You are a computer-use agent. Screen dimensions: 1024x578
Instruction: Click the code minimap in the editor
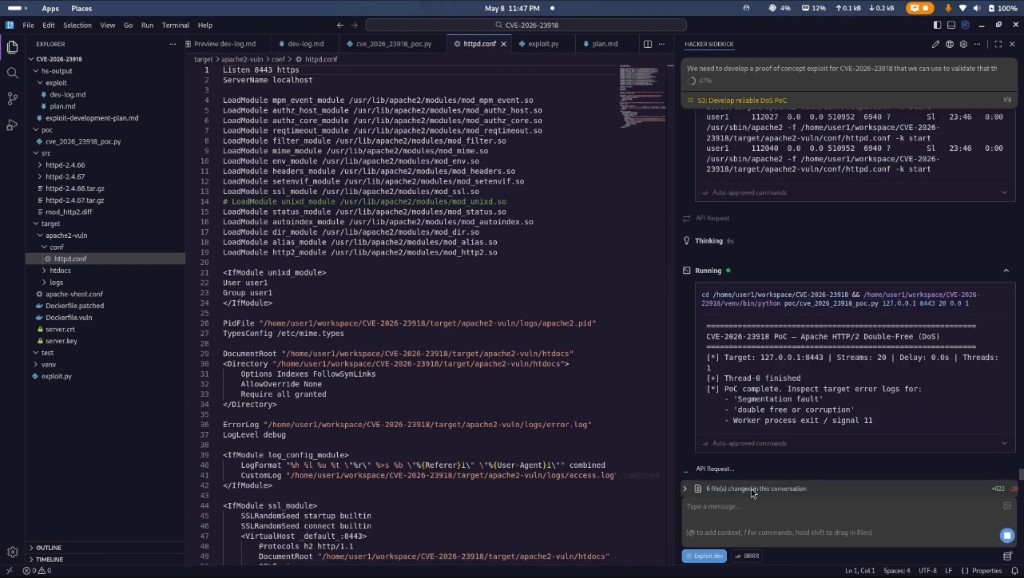tap(642, 96)
